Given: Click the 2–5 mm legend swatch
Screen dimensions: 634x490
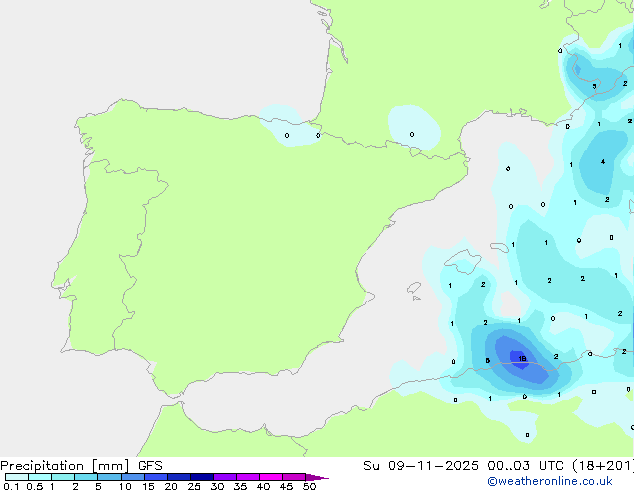Looking at the screenshot, I should [x=86, y=477].
